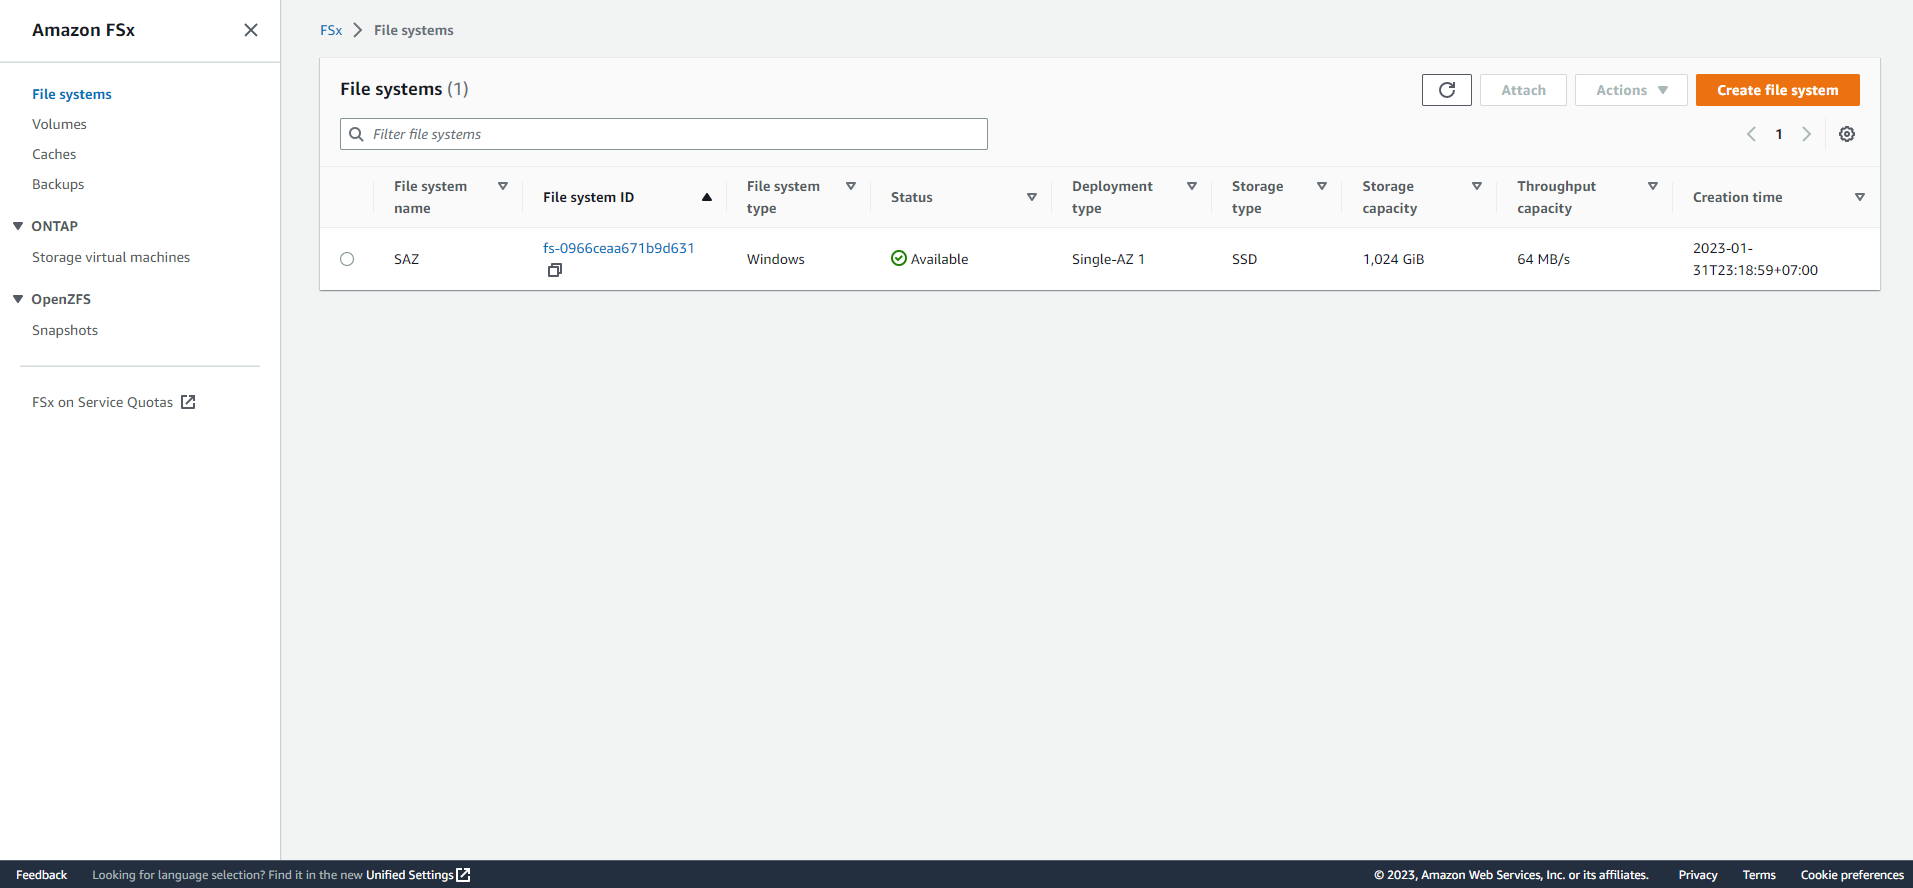Click page number 1 in pagination
Image resolution: width=1913 pixels, height=888 pixels.
[x=1779, y=134]
